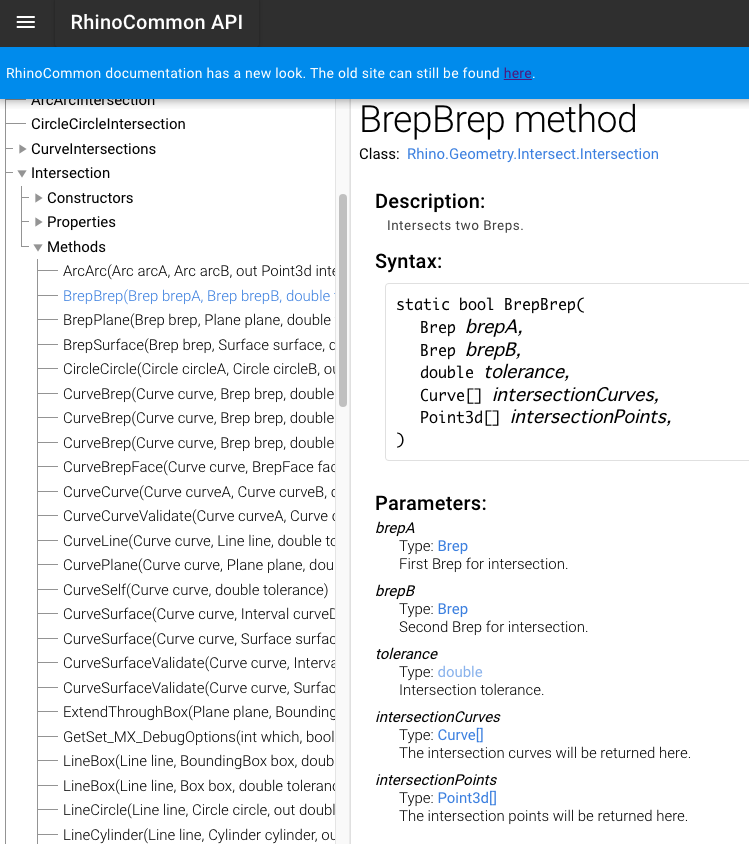Click 'The intersection points will be returned here.'
The height and width of the screenshot is (844, 749).
click(x=543, y=816)
